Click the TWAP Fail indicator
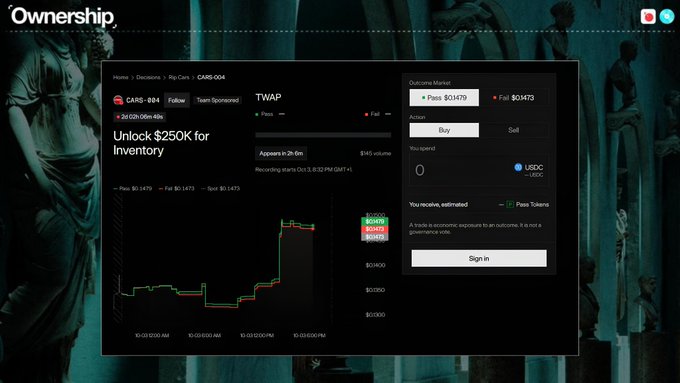The image size is (680, 383). point(378,114)
